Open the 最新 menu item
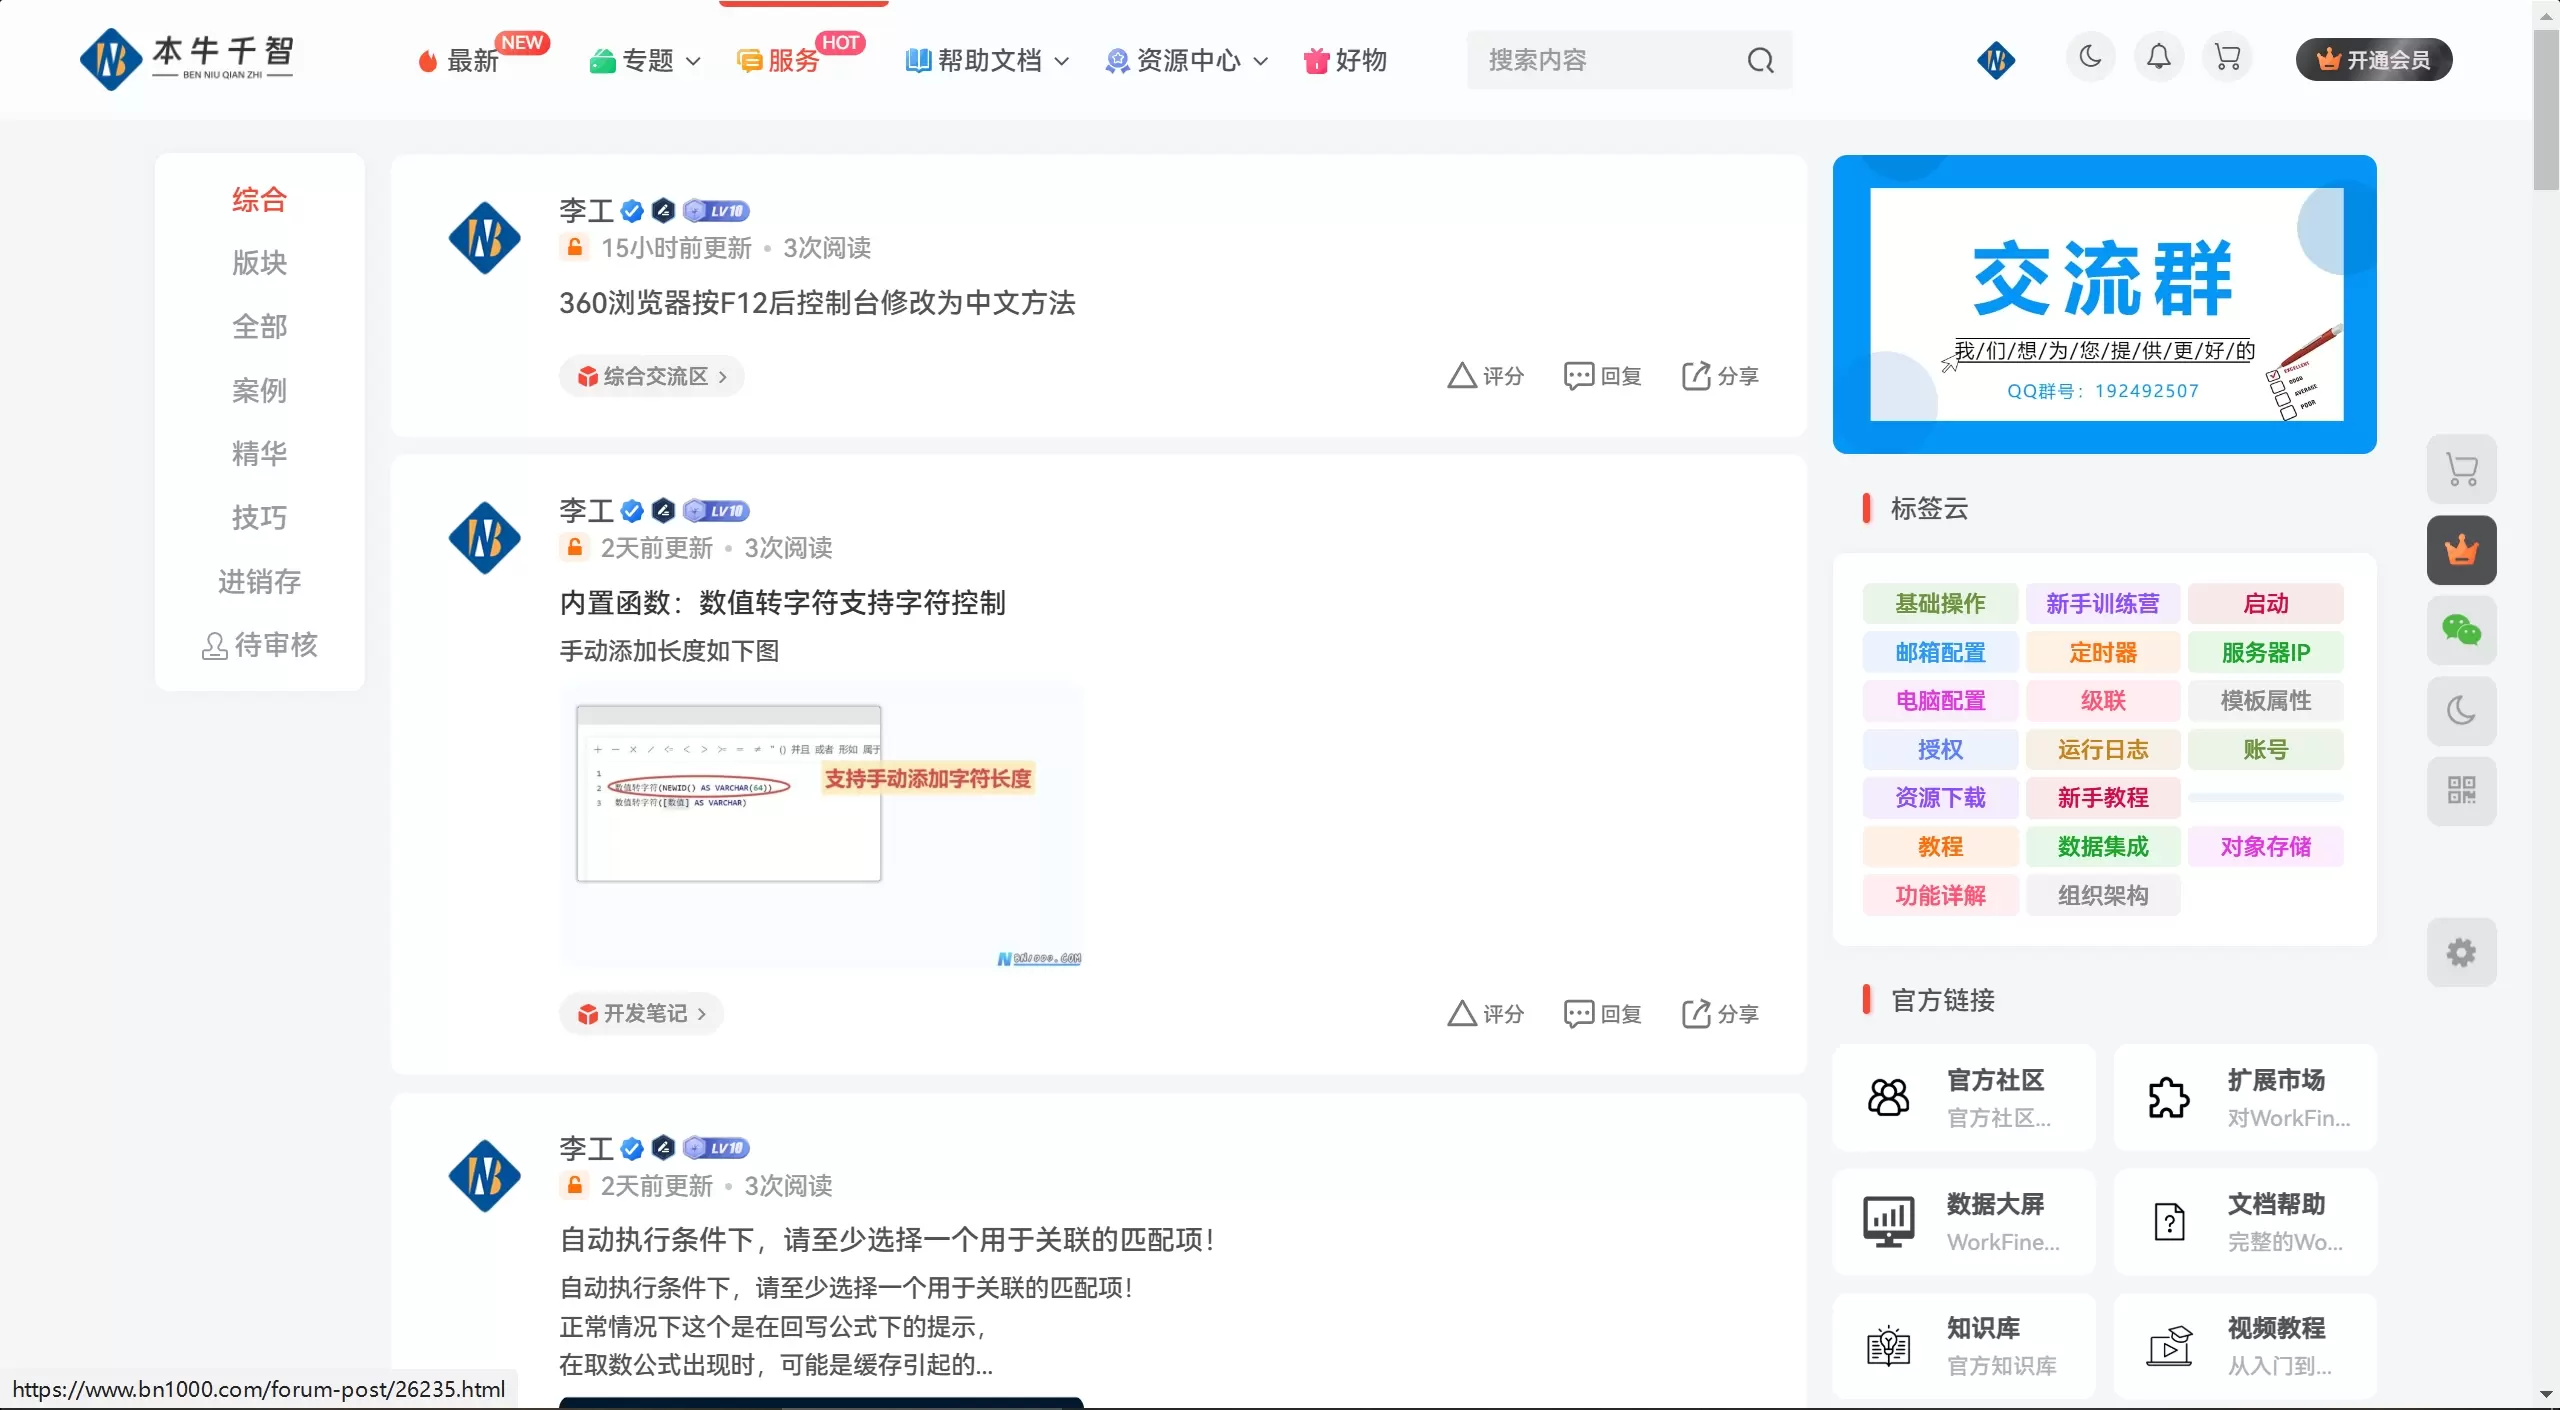The height and width of the screenshot is (1410, 2560). (x=458, y=60)
